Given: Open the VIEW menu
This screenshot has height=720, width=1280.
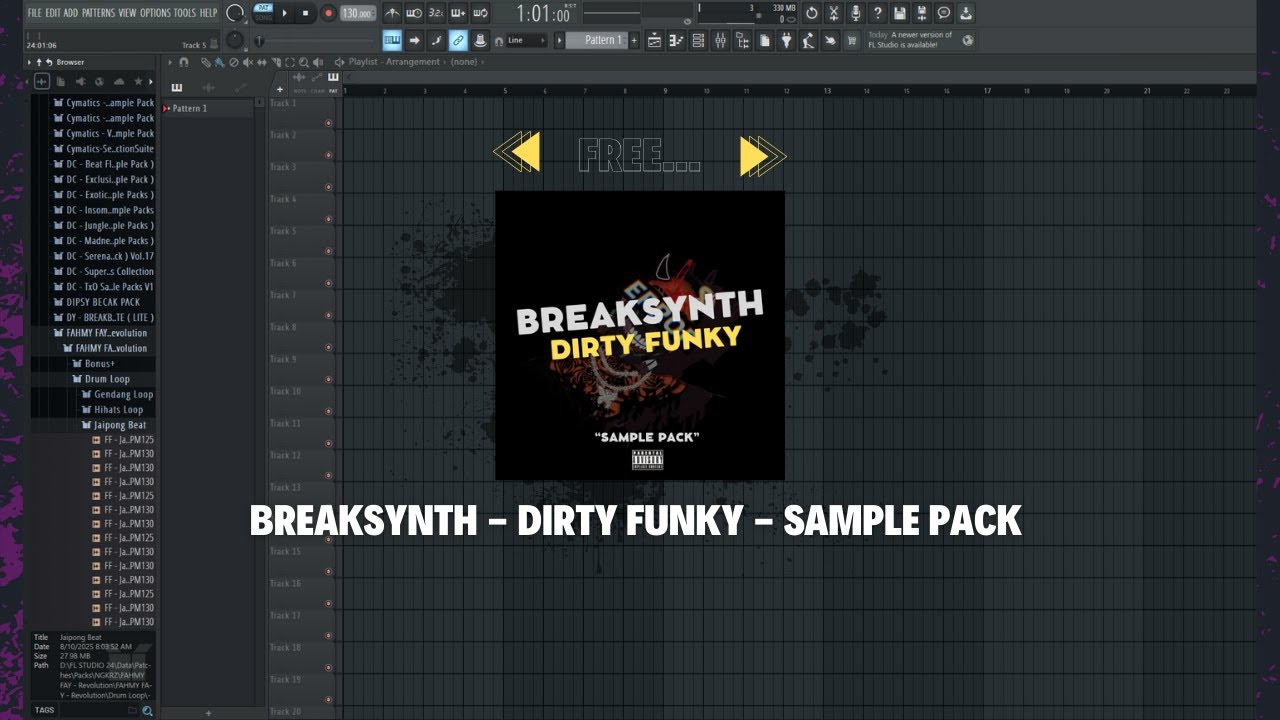Looking at the screenshot, I should [x=127, y=13].
